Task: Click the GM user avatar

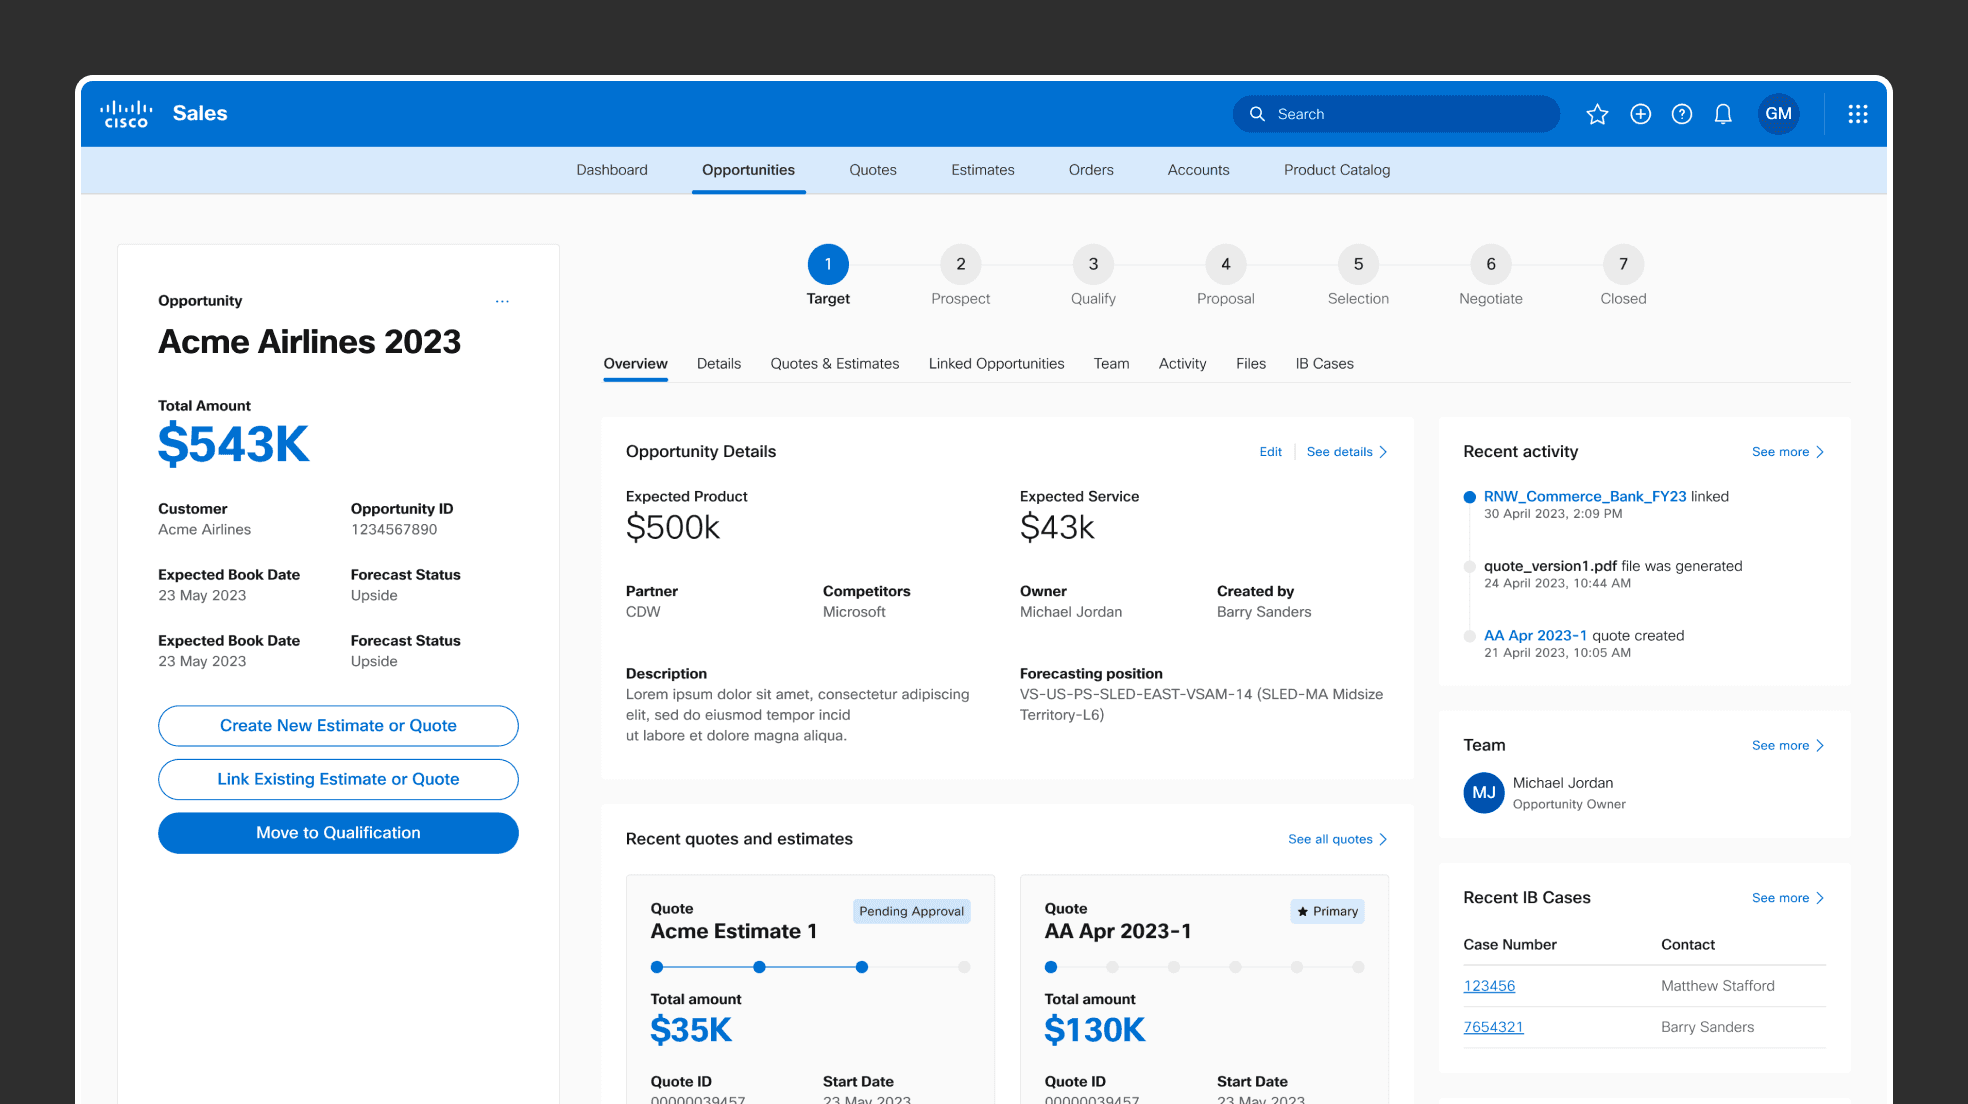Action: coord(1778,114)
